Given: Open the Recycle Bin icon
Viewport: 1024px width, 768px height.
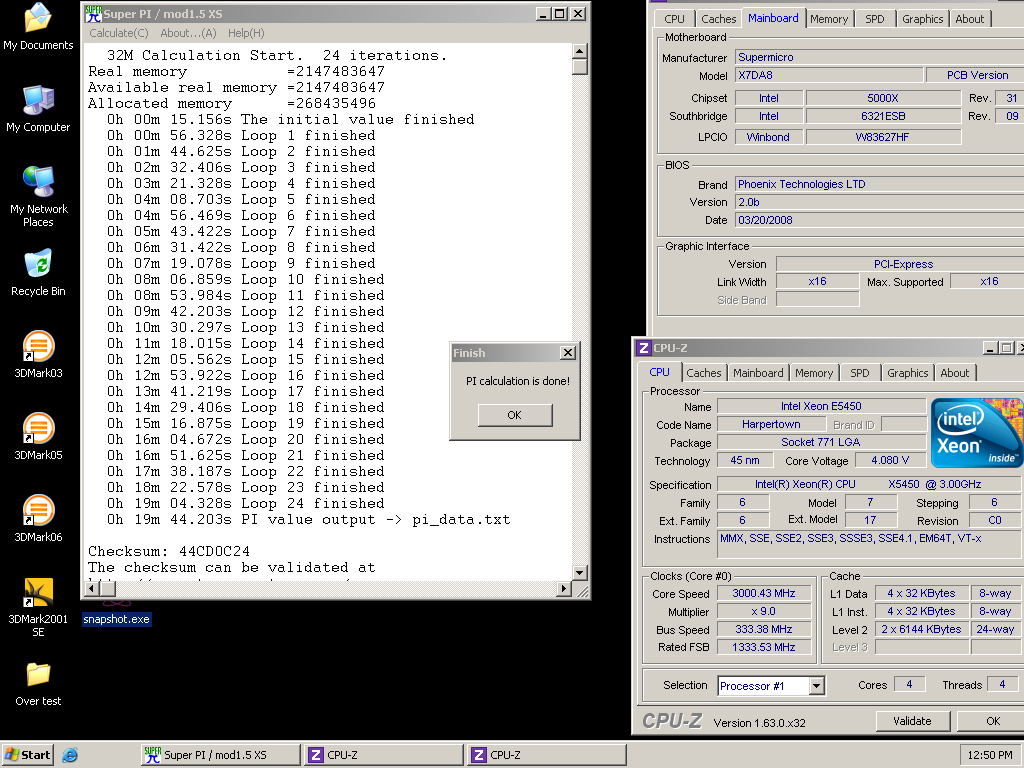Looking at the screenshot, I should pyautogui.click(x=38, y=272).
